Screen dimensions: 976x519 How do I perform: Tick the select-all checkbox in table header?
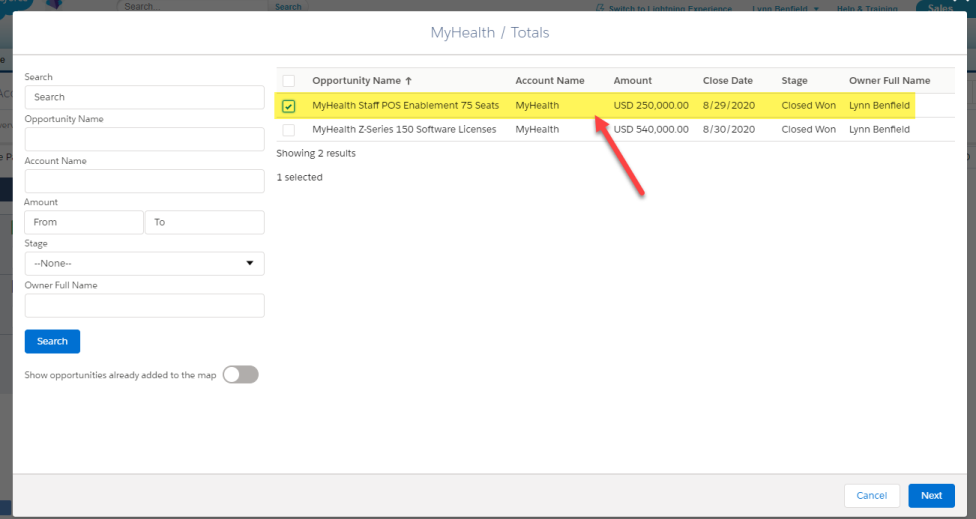[x=288, y=81]
